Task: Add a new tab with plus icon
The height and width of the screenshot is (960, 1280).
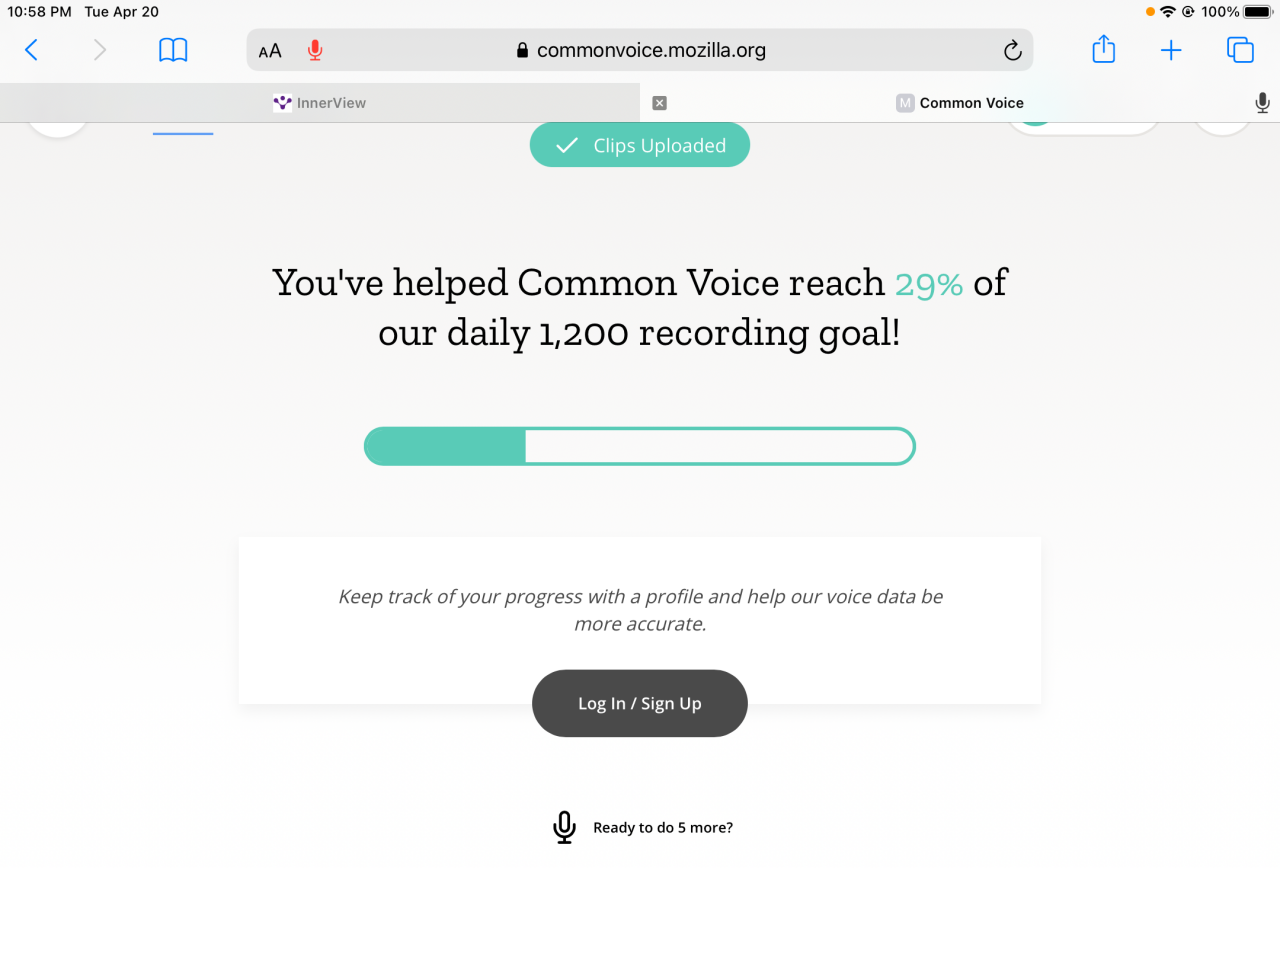Action: [x=1171, y=50]
